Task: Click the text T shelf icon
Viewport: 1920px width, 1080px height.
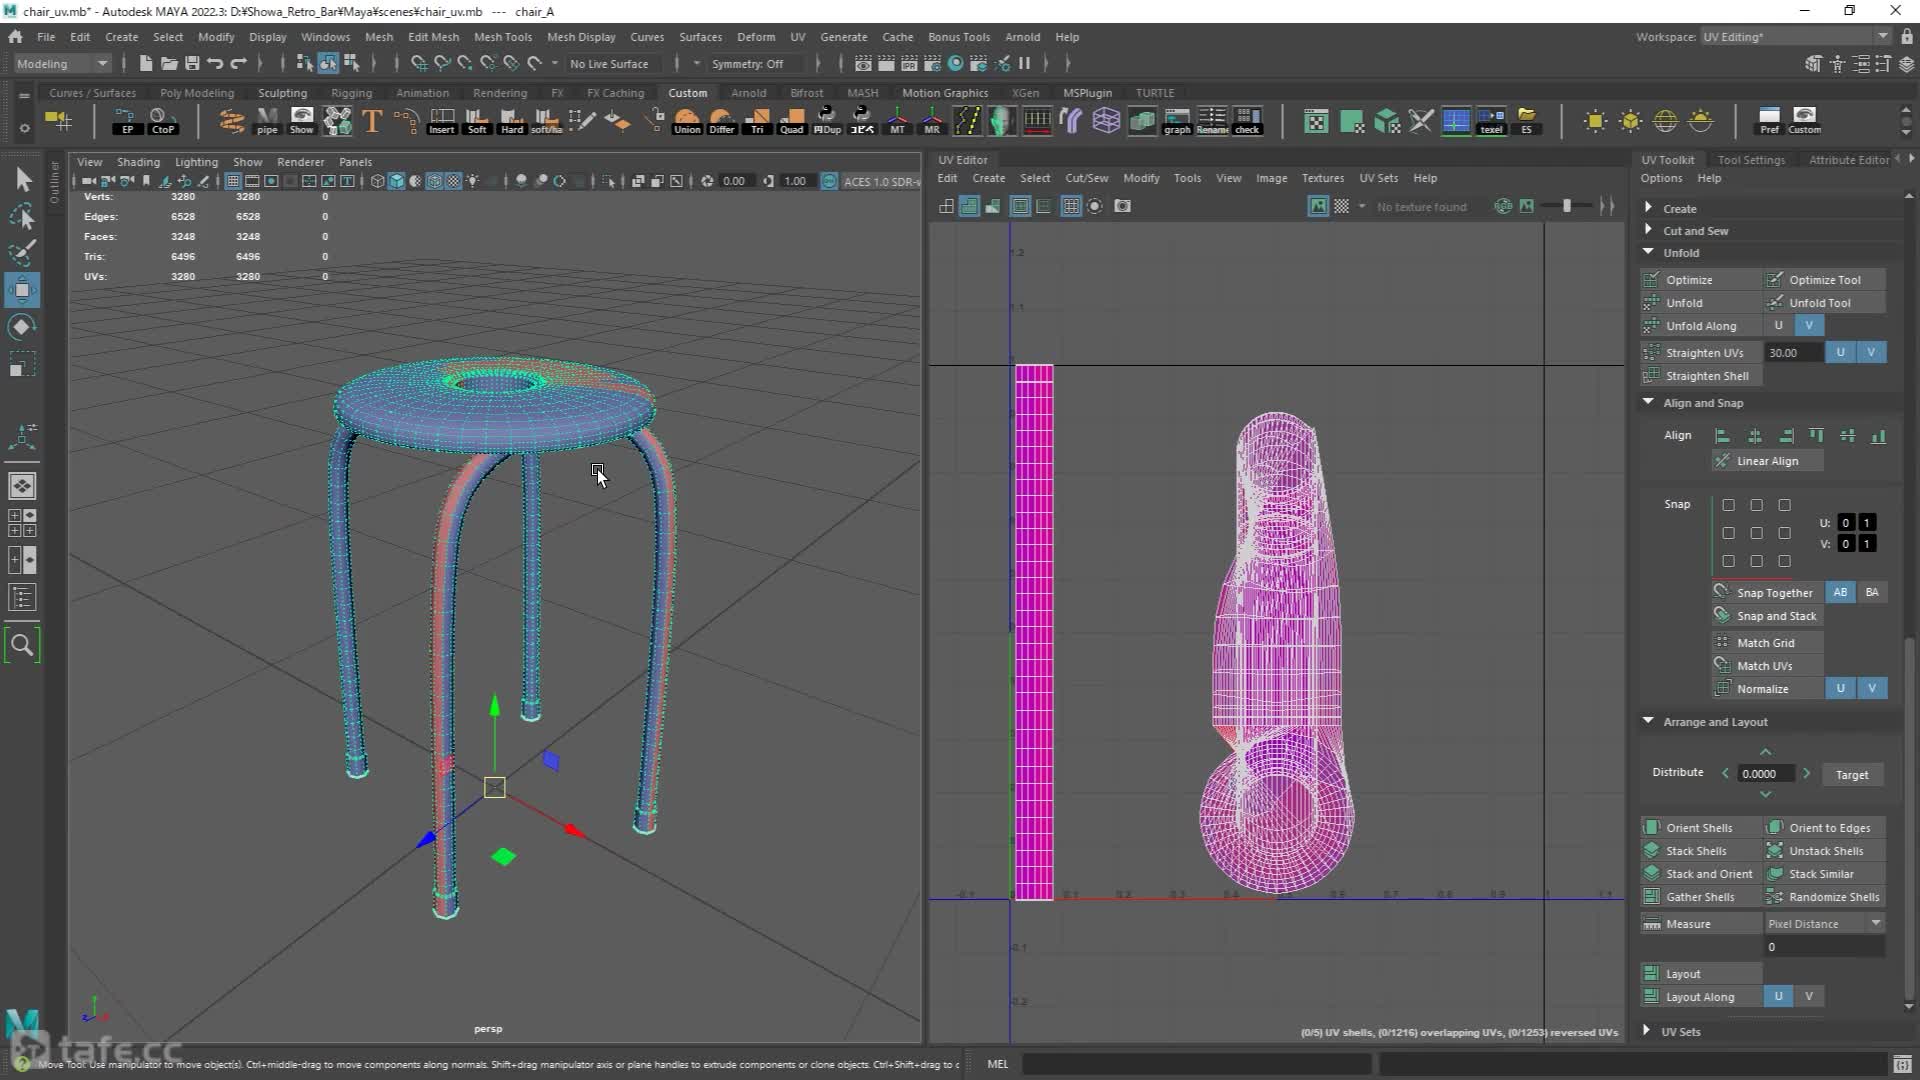Action: [372, 121]
